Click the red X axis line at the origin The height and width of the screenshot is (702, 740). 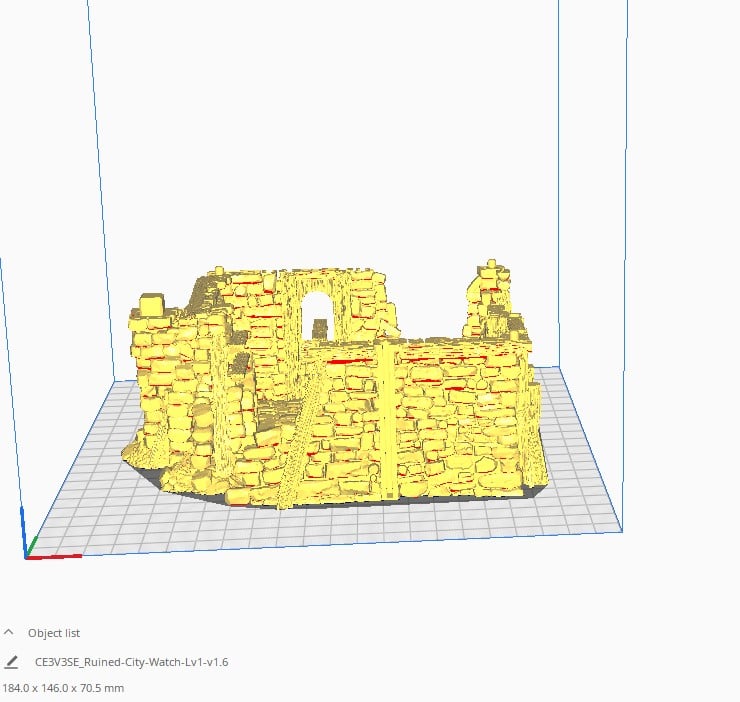pos(54,557)
